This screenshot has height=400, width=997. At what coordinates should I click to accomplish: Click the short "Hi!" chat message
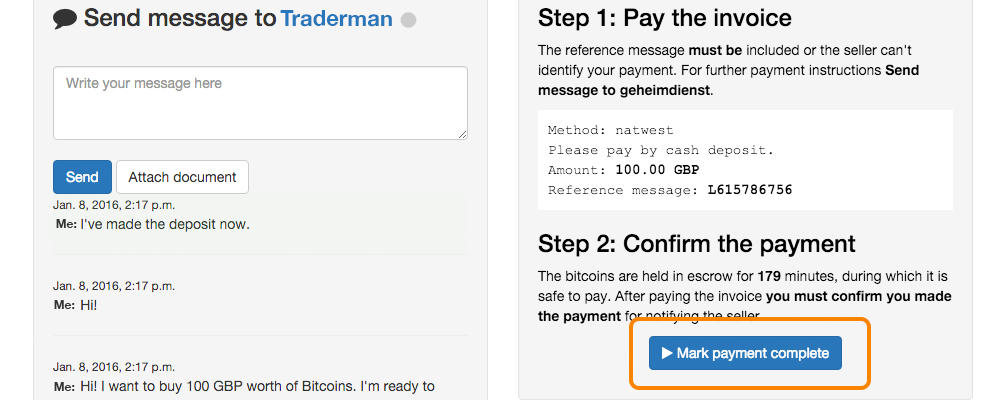pos(88,304)
